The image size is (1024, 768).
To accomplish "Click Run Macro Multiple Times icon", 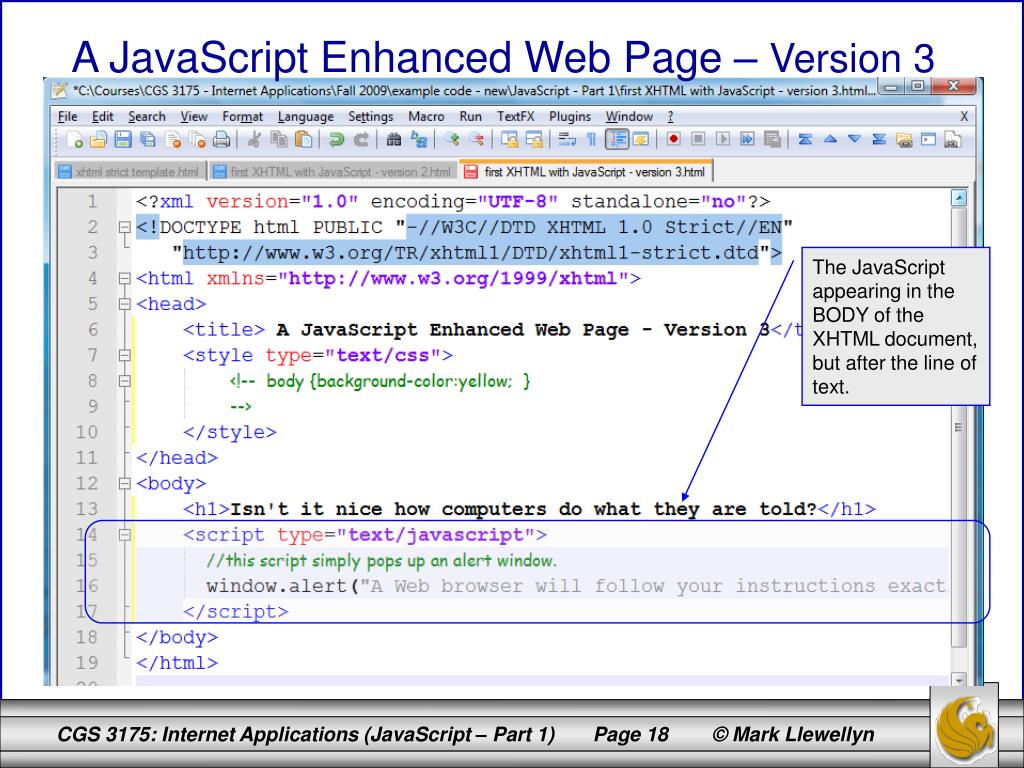I will coord(747,139).
